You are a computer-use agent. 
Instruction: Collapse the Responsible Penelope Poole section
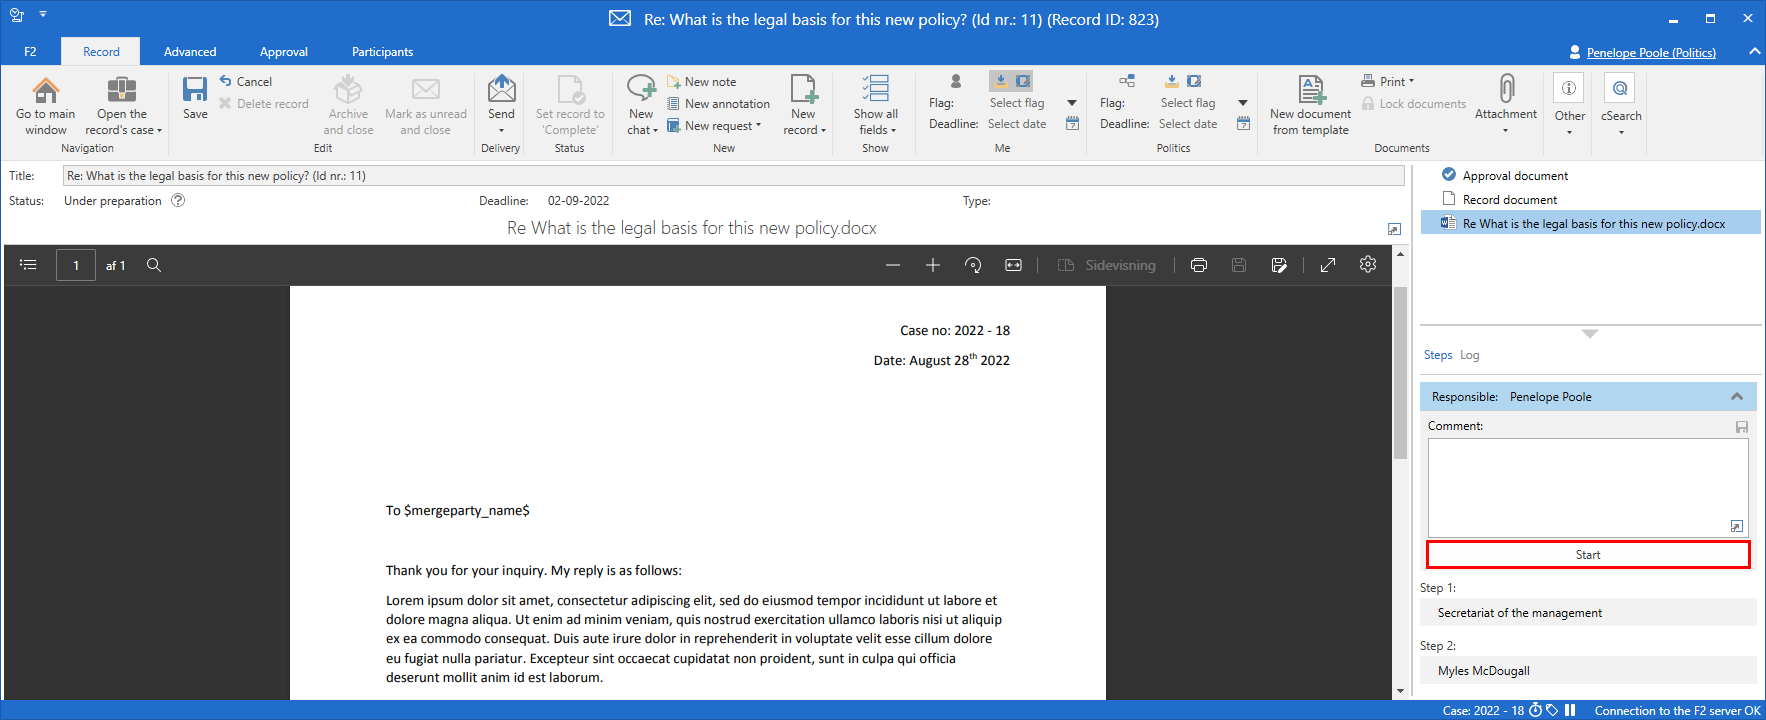click(x=1737, y=397)
